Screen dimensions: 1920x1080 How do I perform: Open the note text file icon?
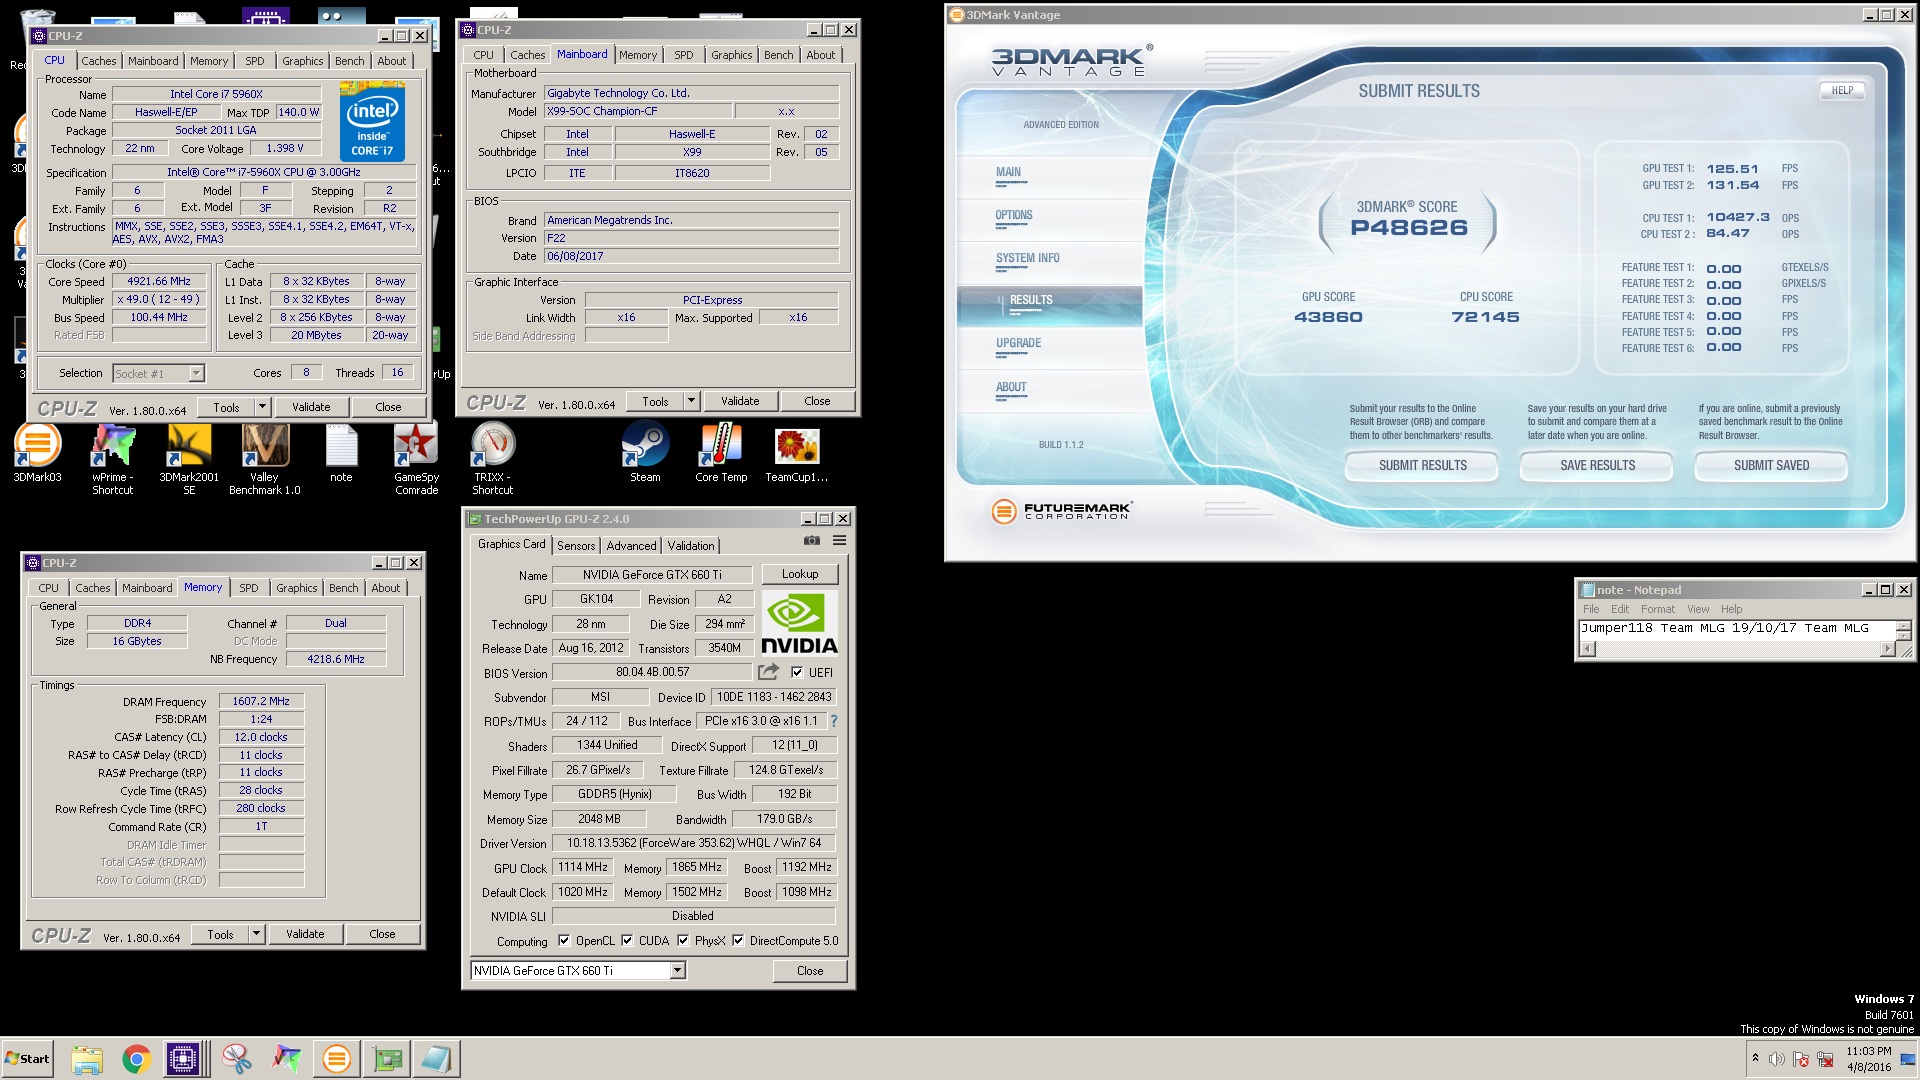(x=341, y=453)
